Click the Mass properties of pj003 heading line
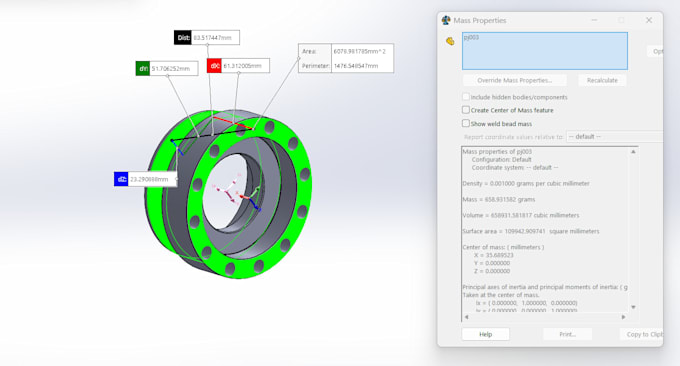Screen dimensions: 680x366 [497, 151]
